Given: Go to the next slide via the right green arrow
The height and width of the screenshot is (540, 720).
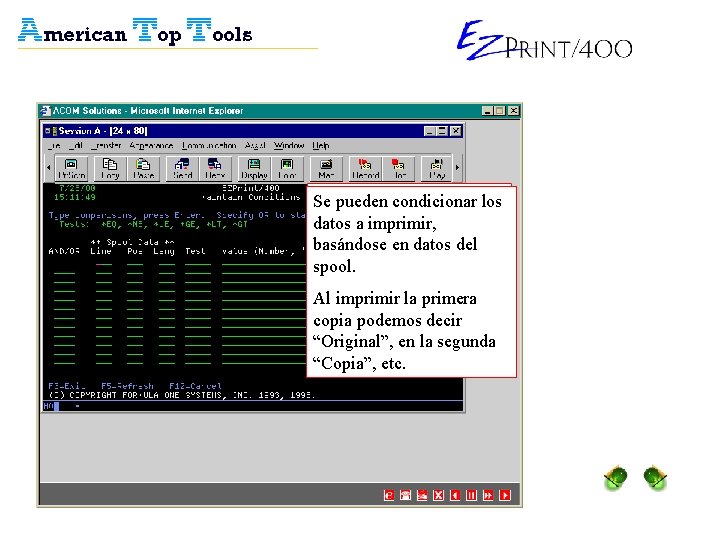Looking at the screenshot, I should (655, 478).
